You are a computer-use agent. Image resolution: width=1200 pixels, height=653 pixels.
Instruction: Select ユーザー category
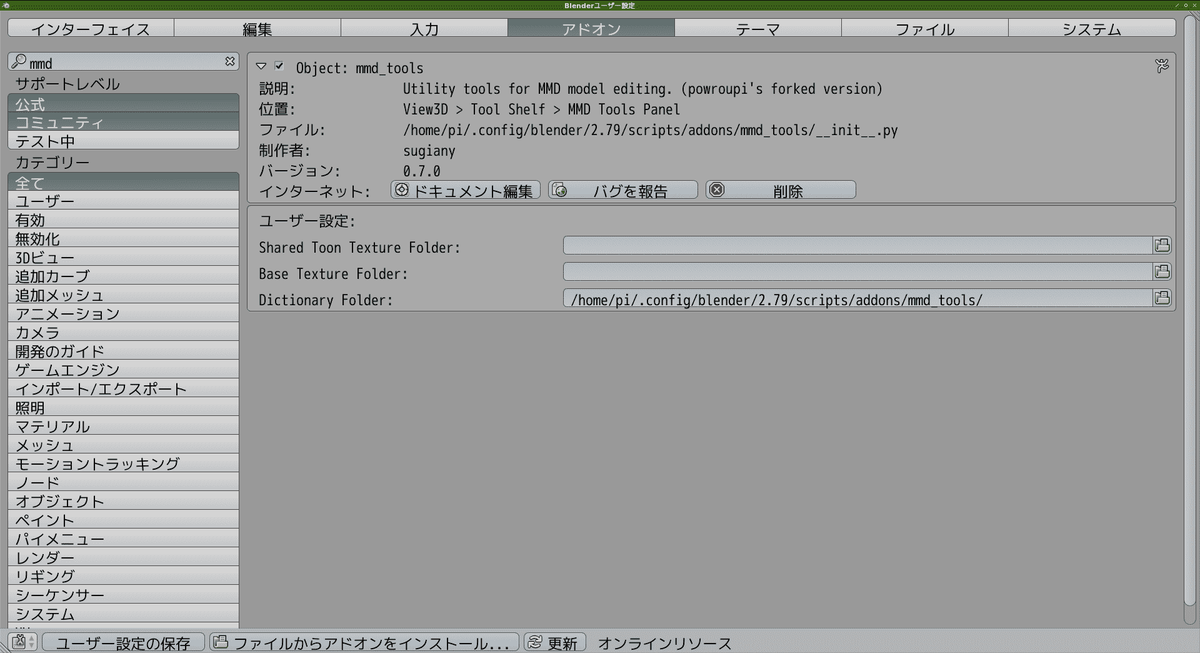123,201
